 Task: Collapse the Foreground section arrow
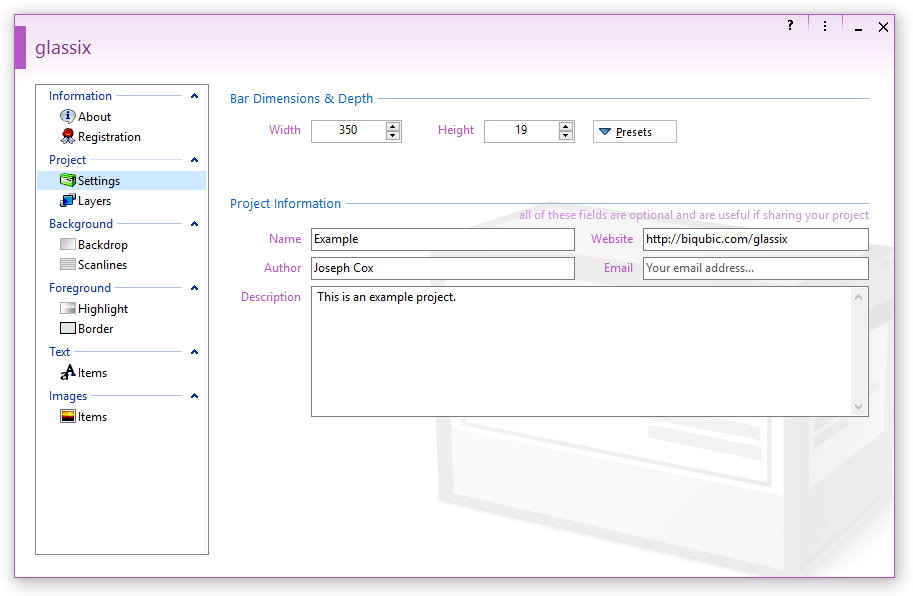(x=194, y=288)
